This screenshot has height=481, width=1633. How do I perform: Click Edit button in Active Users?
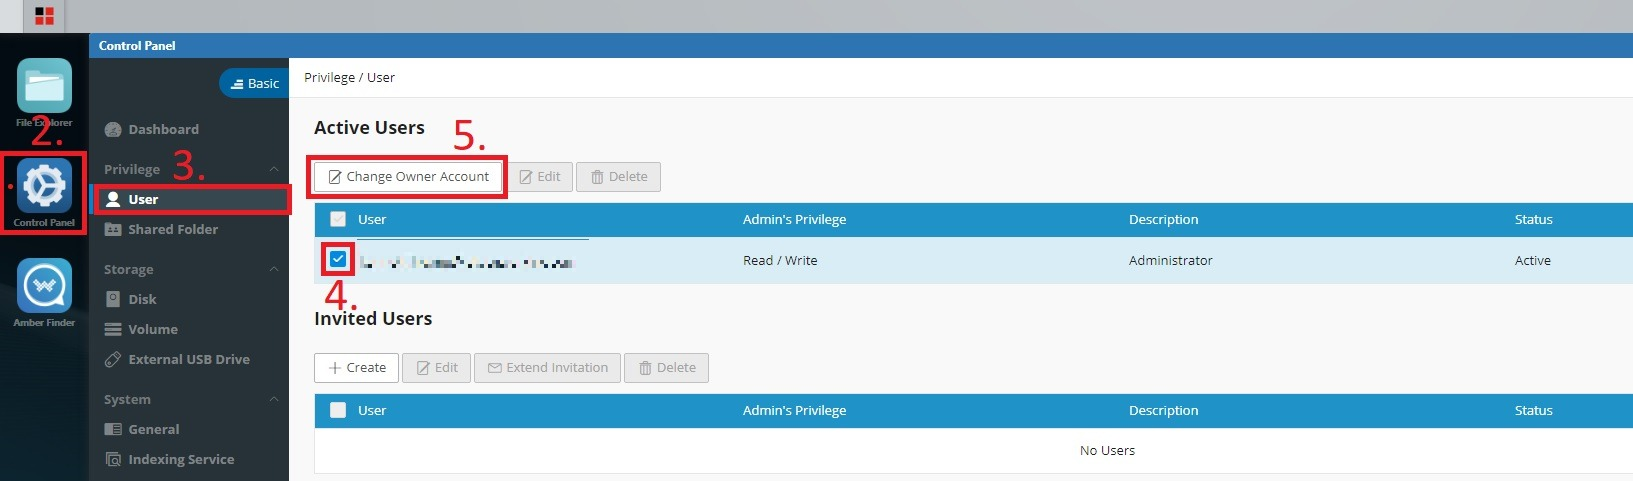(x=539, y=176)
